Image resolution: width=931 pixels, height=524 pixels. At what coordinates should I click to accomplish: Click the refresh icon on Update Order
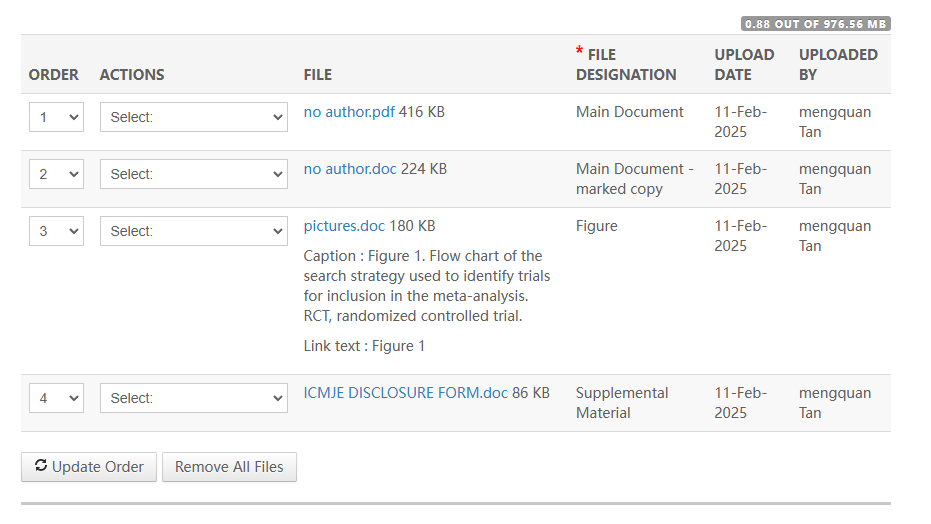(41, 466)
